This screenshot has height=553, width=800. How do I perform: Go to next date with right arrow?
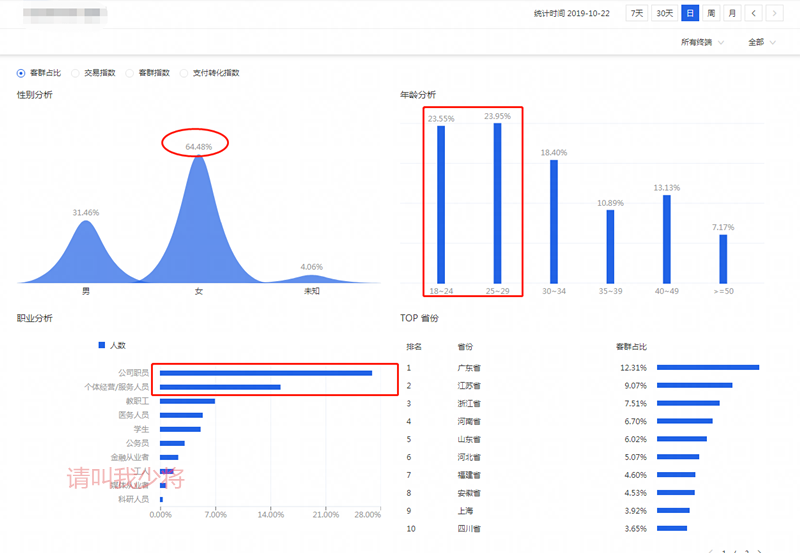click(774, 13)
